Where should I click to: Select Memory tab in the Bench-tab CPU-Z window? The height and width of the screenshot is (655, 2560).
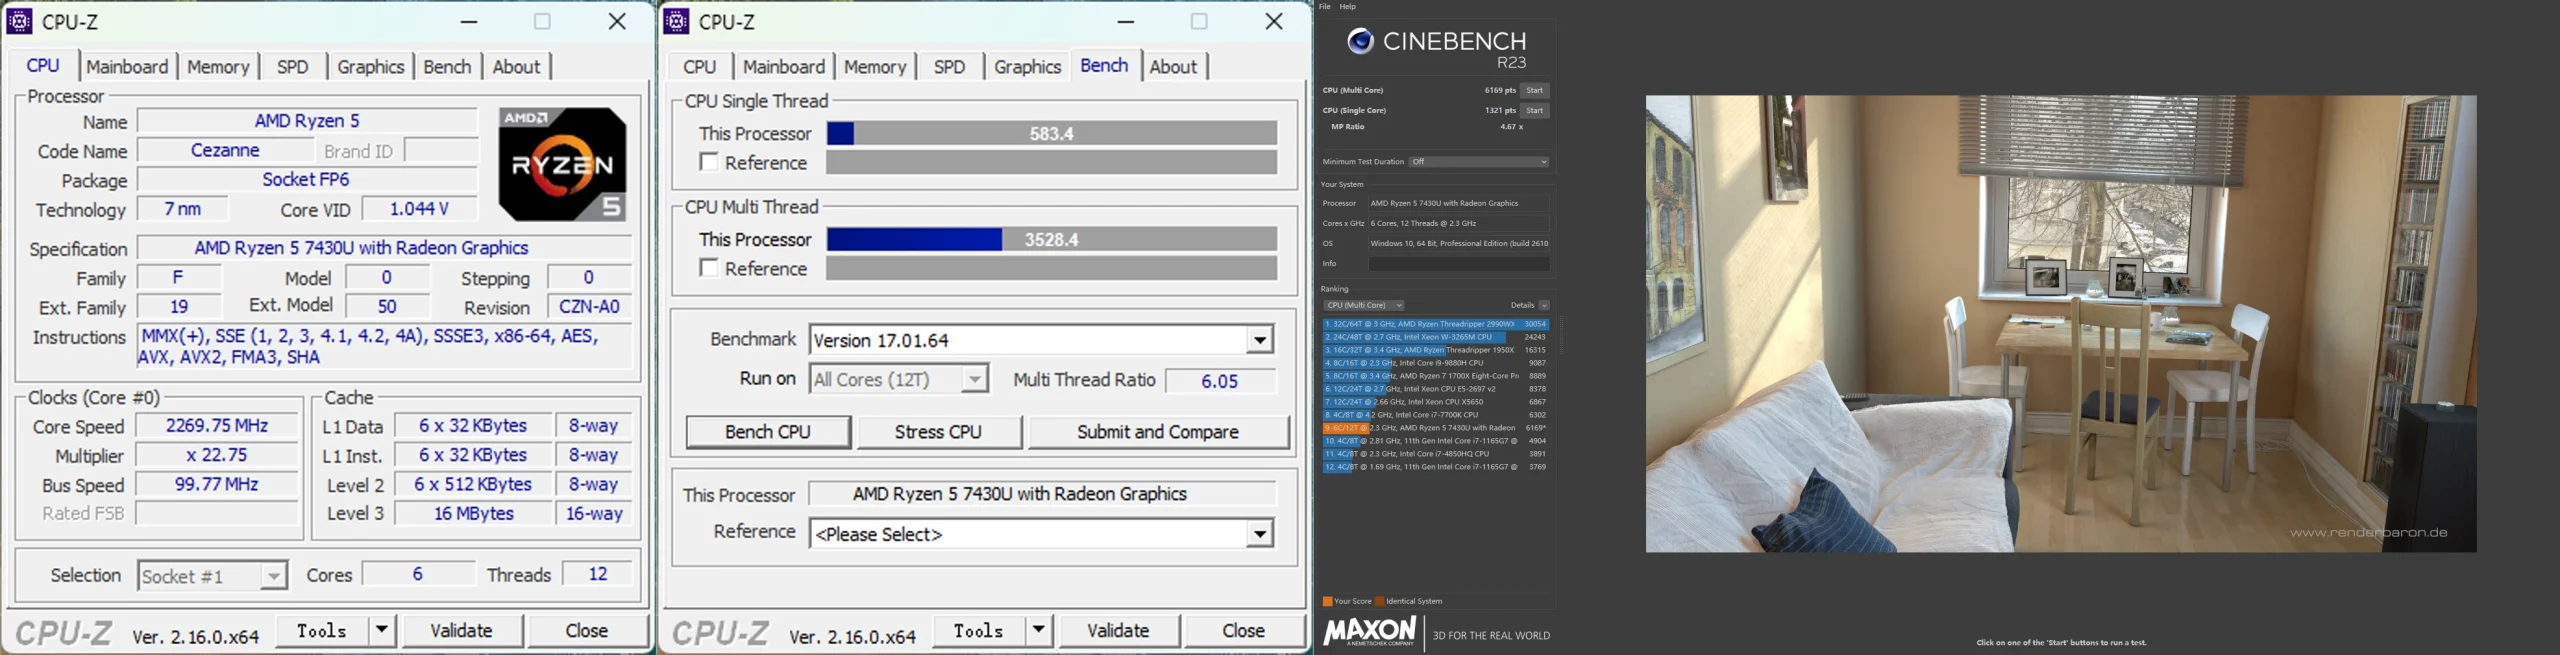pyautogui.click(x=875, y=67)
